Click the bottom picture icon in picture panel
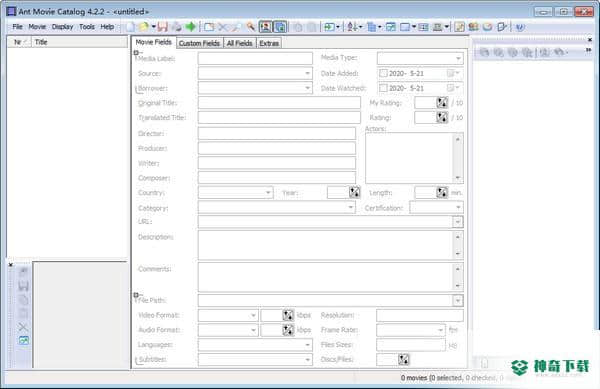This screenshot has width=600, height=389. click(23, 340)
